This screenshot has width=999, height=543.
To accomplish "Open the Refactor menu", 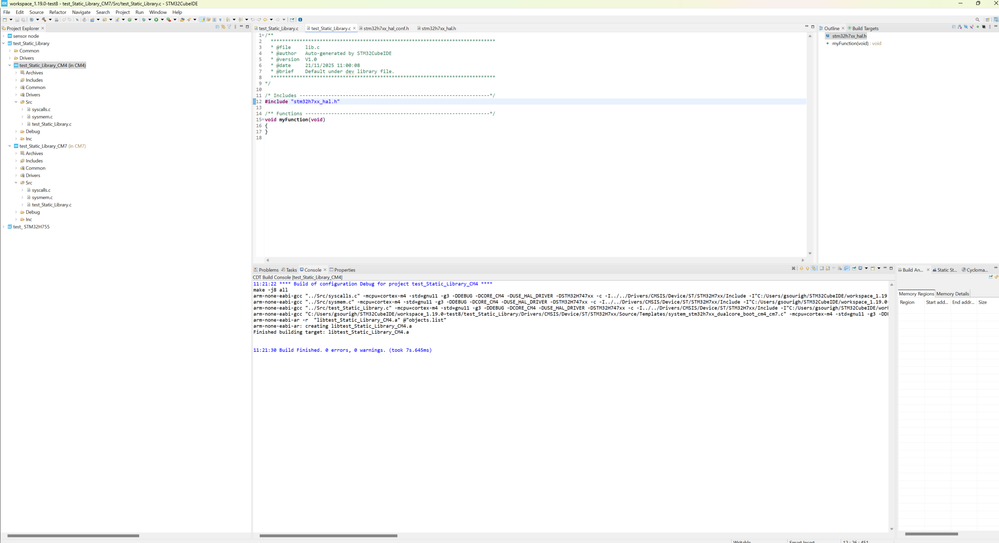I will (x=58, y=12).
